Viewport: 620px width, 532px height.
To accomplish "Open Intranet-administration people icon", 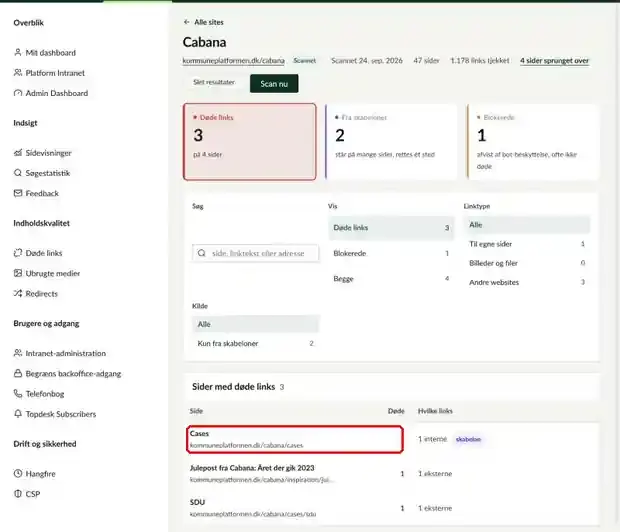I will 18,353.
